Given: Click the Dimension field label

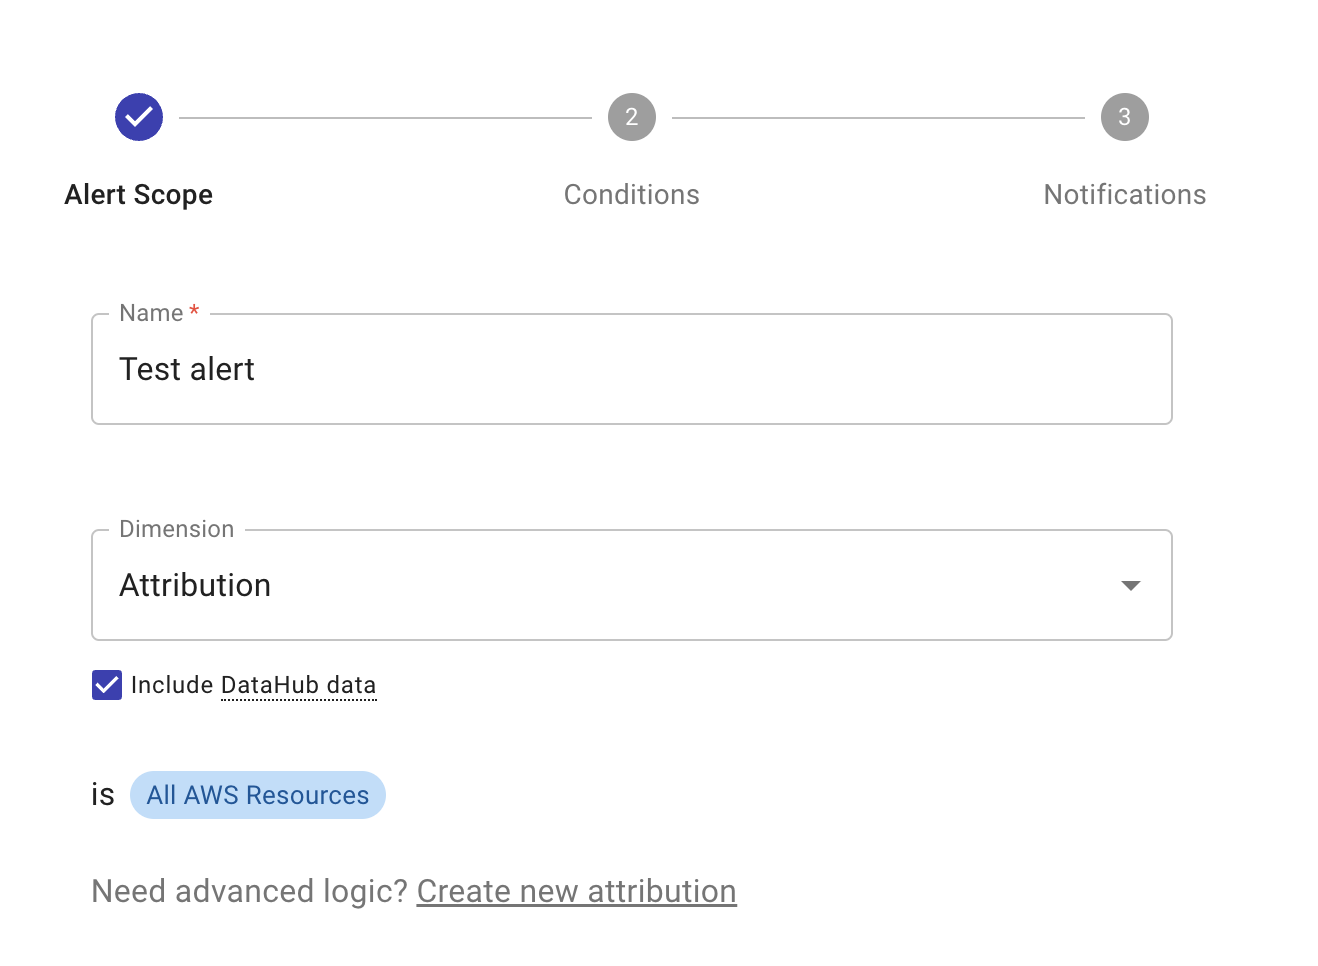Looking at the screenshot, I should pos(176,529).
